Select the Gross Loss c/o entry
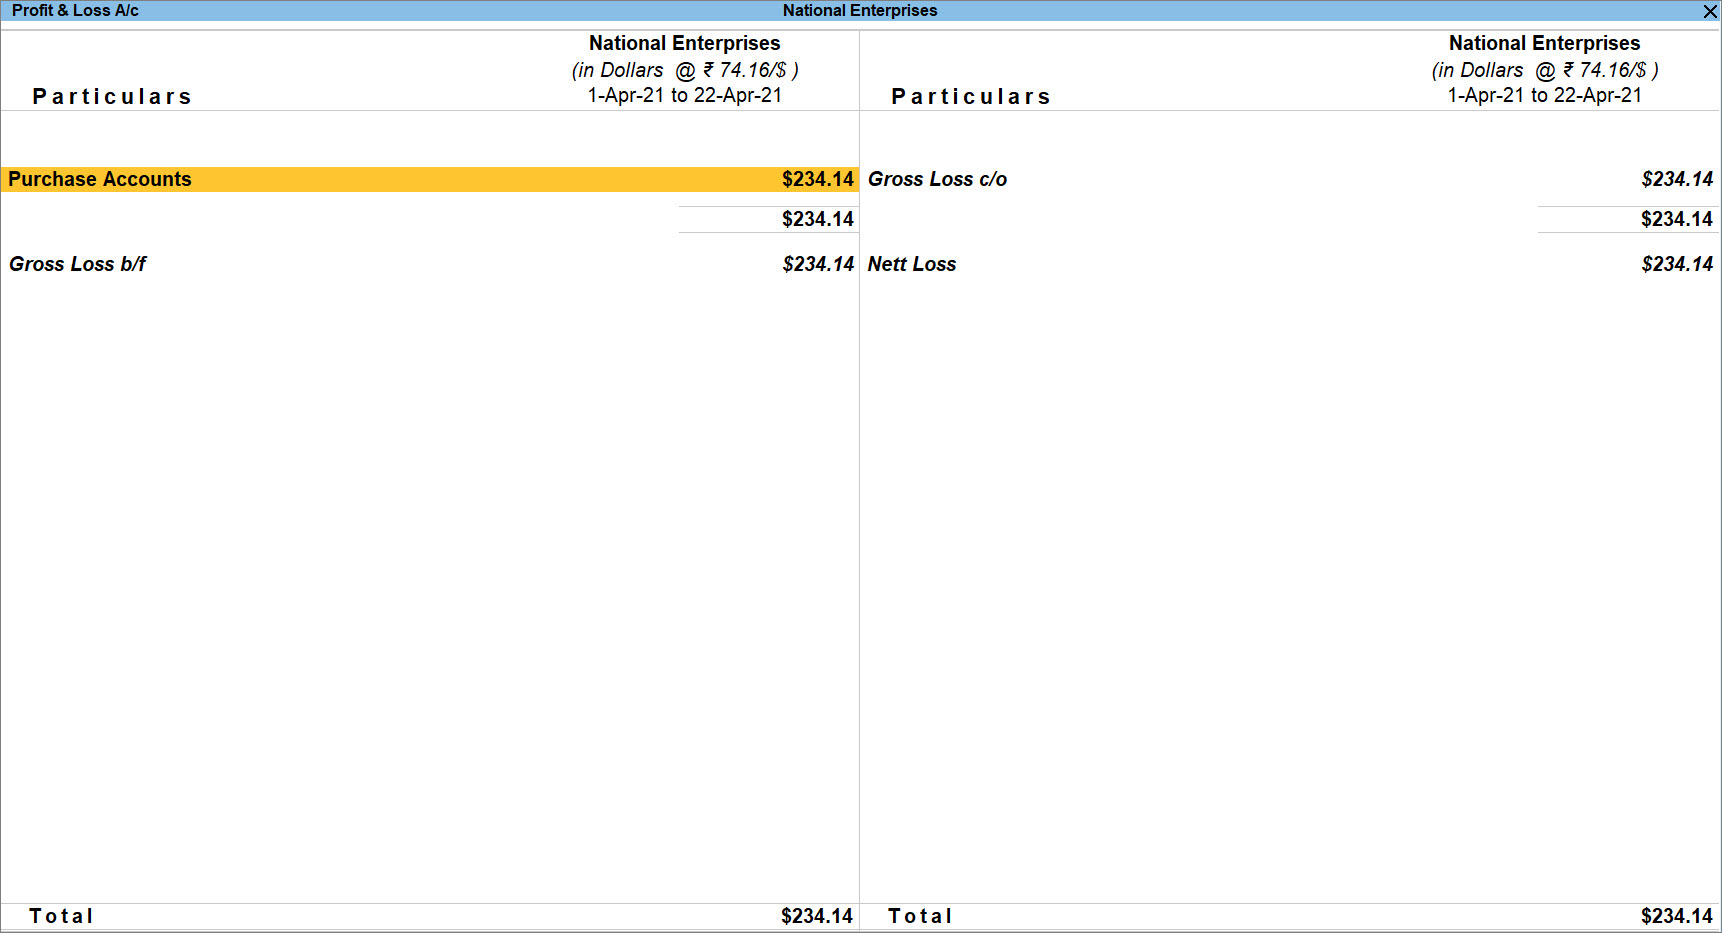This screenshot has height=933, width=1722. (937, 179)
